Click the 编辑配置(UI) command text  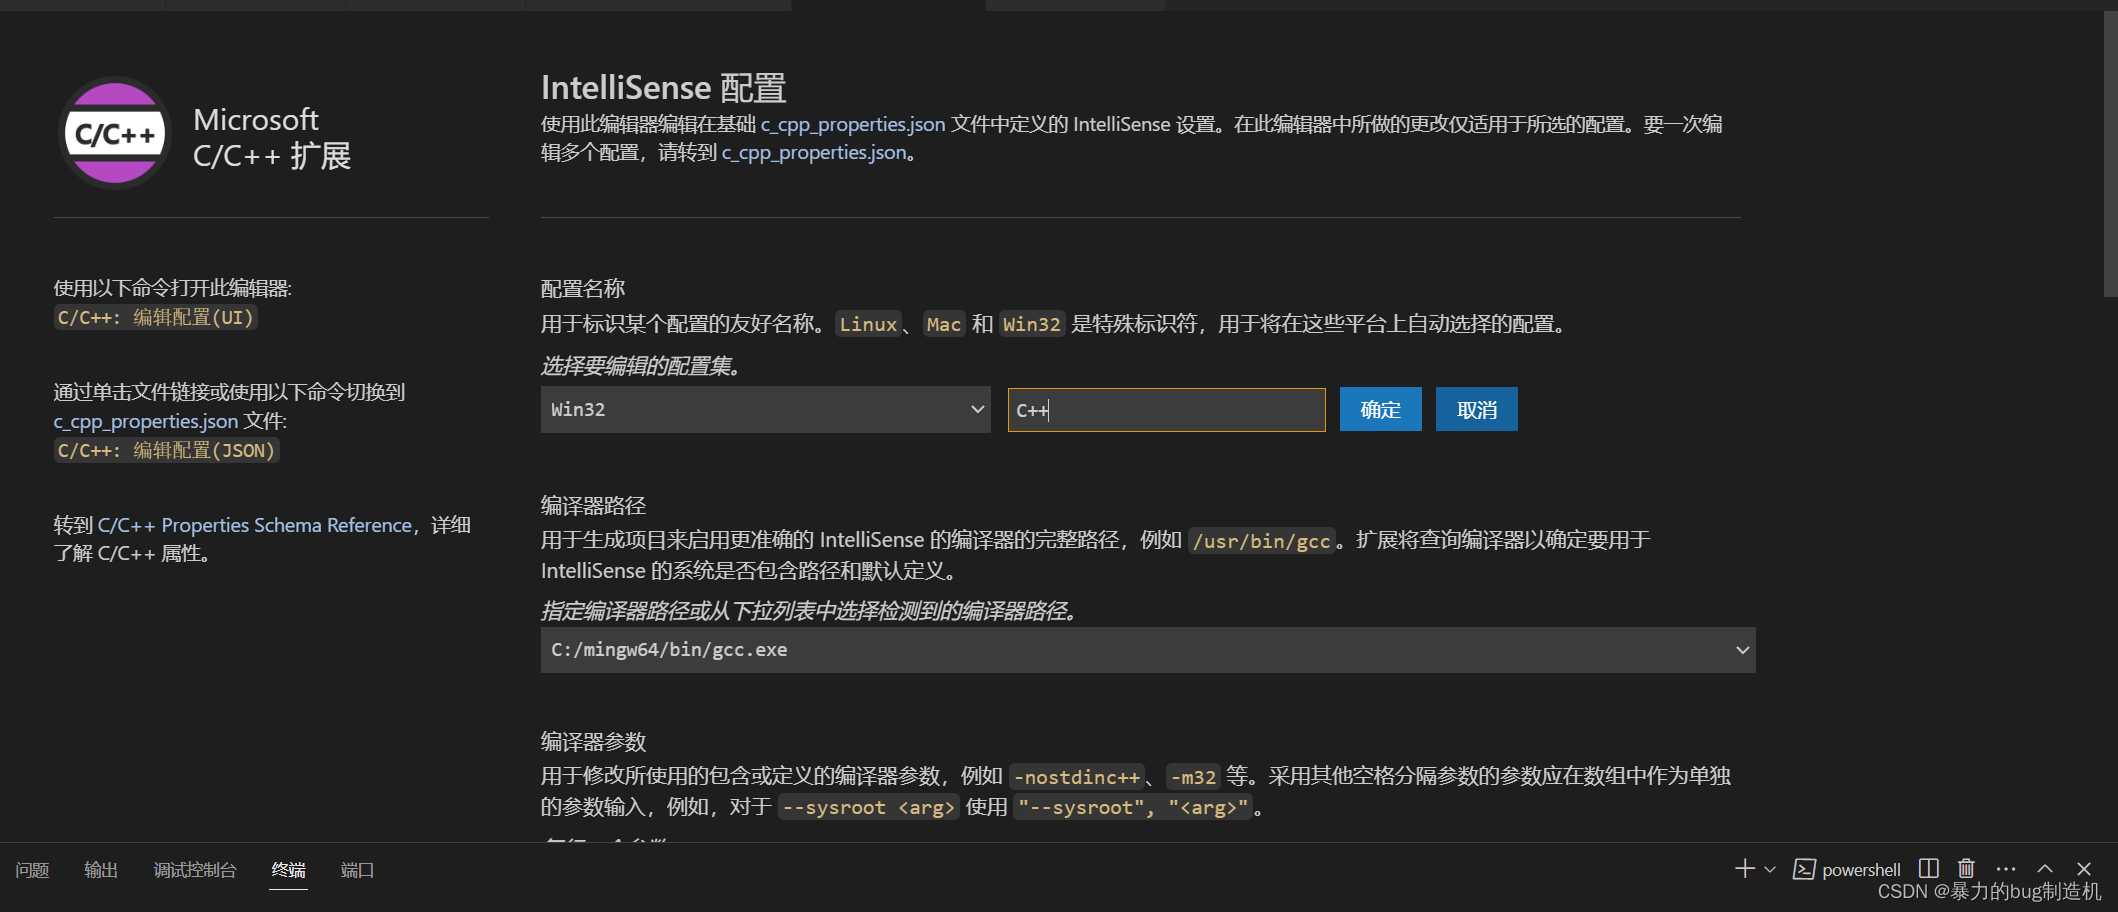click(156, 317)
